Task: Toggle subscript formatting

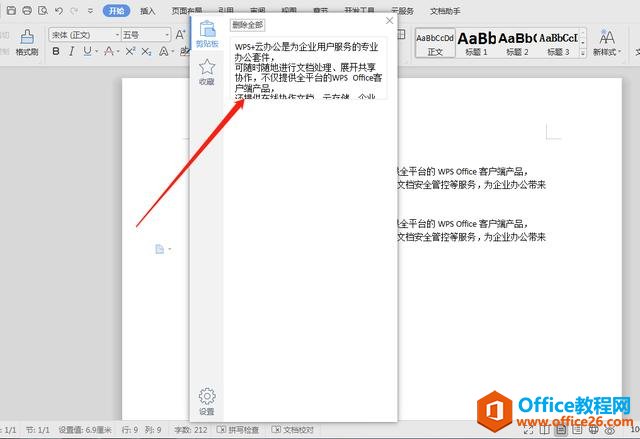Action: click(x=147, y=51)
